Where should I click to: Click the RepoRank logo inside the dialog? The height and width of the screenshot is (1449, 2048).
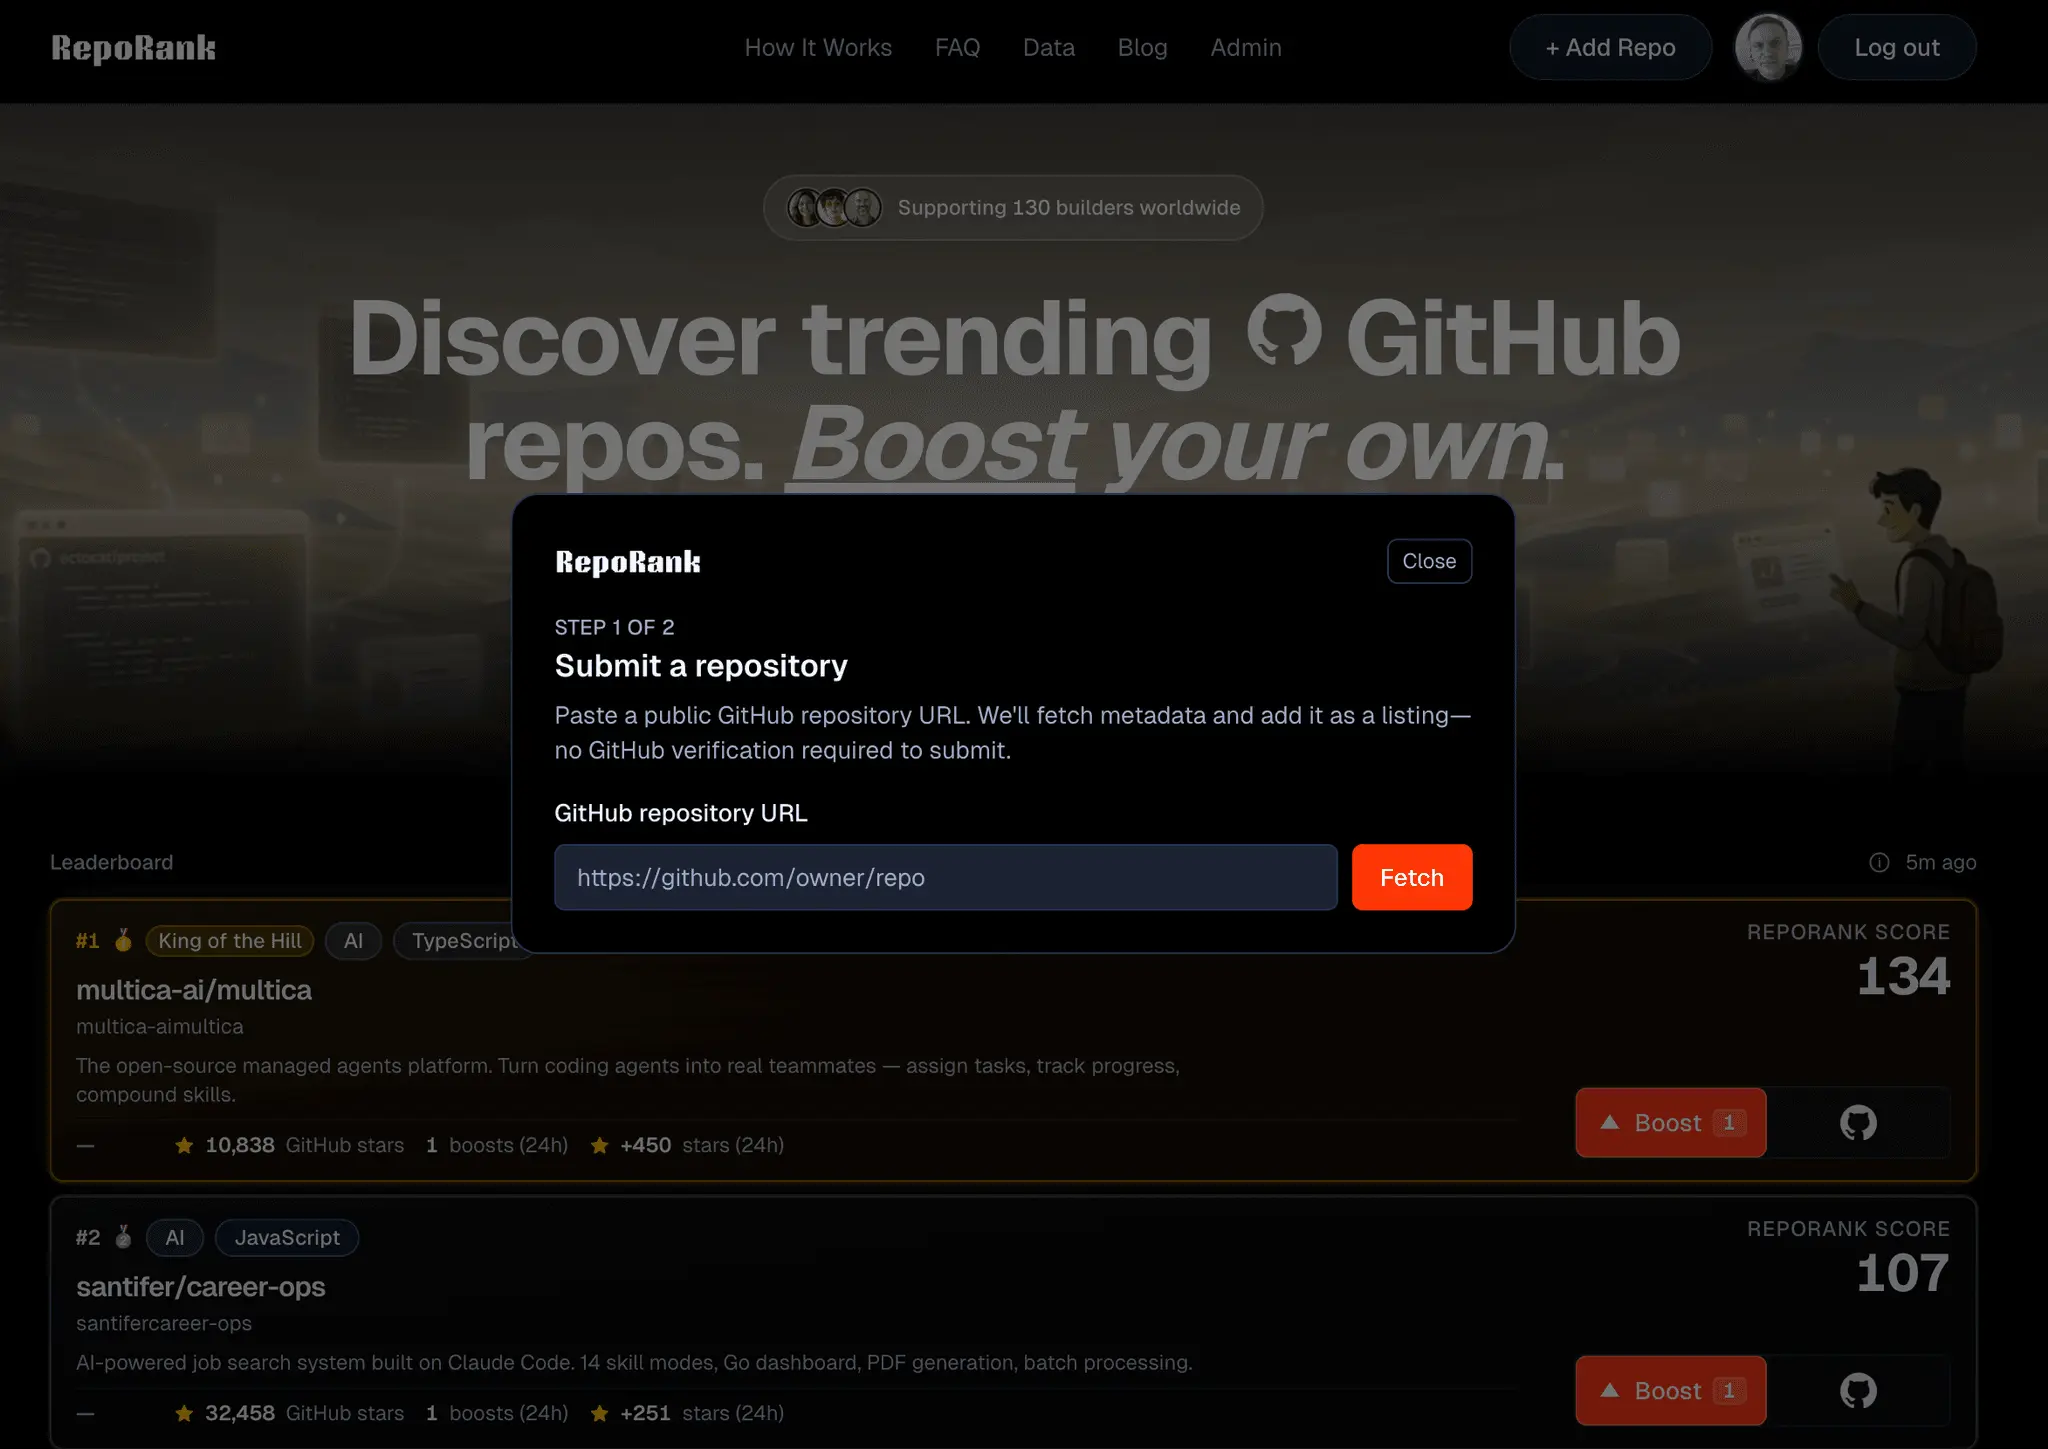tap(628, 562)
